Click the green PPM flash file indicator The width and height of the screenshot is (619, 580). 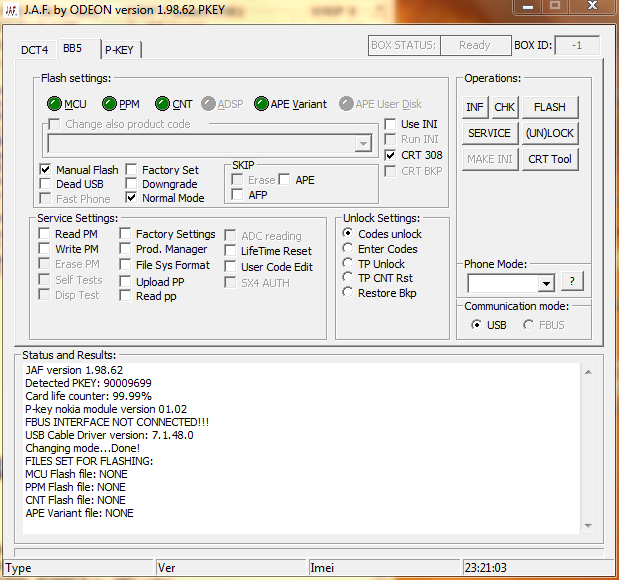pyautogui.click(x=108, y=104)
